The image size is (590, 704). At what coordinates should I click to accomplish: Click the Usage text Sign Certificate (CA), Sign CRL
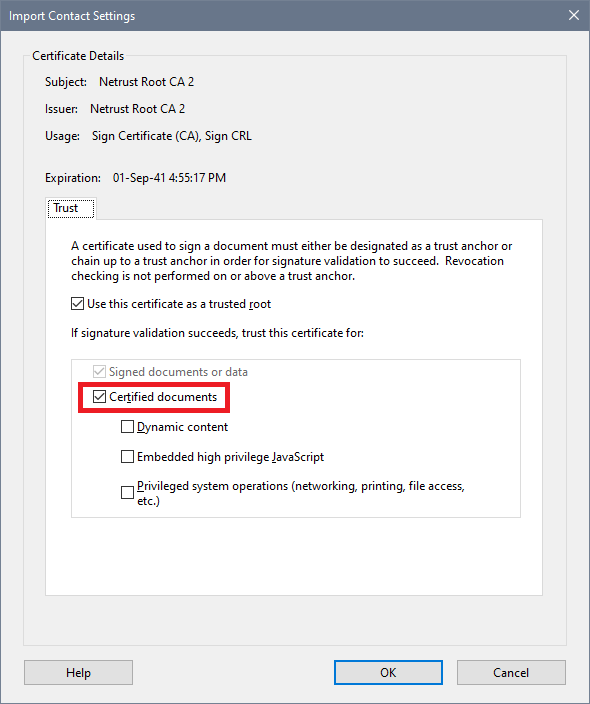tap(172, 136)
